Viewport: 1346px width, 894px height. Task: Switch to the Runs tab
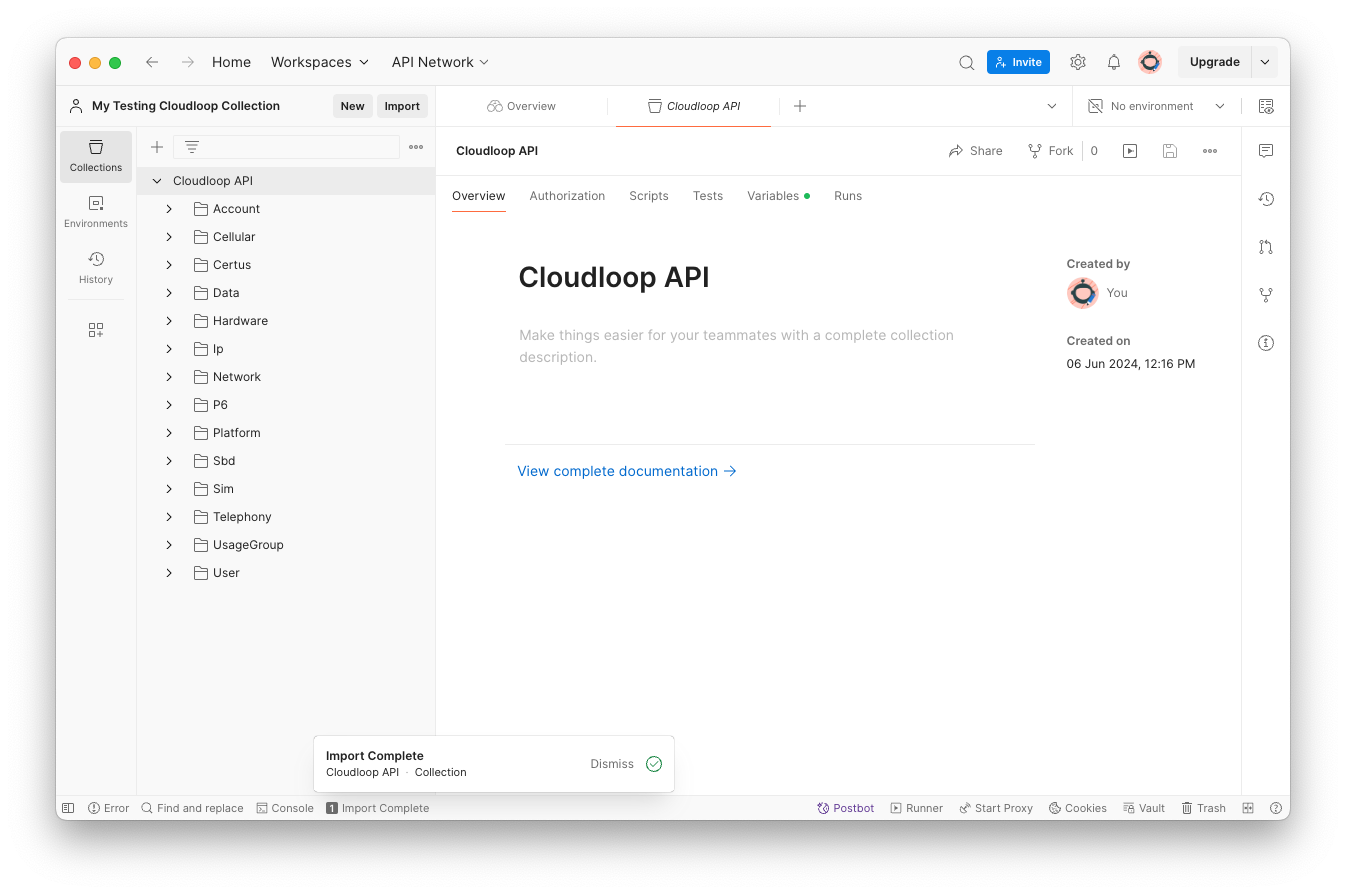pyautogui.click(x=848, y=196)
